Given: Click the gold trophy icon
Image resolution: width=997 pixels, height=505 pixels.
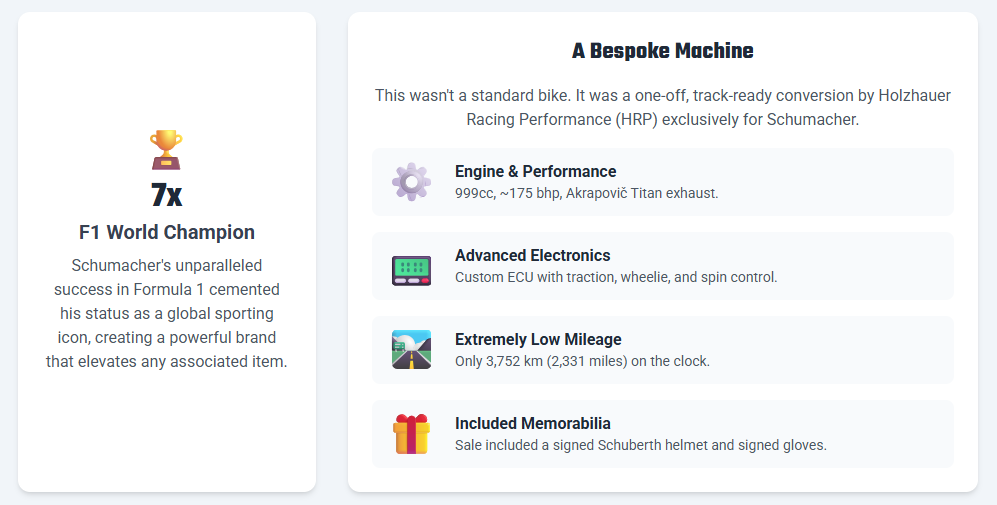Looking at the screenshot, I should (x=166, y=150).
